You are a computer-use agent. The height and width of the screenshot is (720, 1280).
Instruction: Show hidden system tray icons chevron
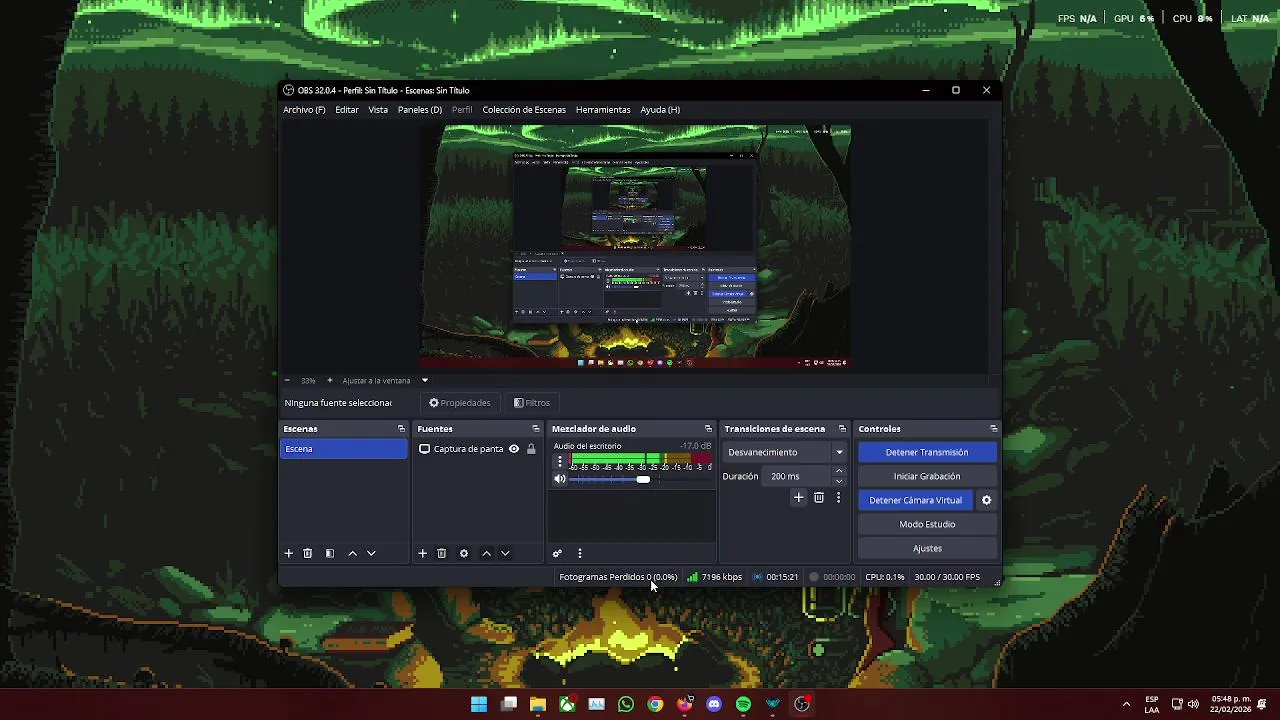point(1126,704)
